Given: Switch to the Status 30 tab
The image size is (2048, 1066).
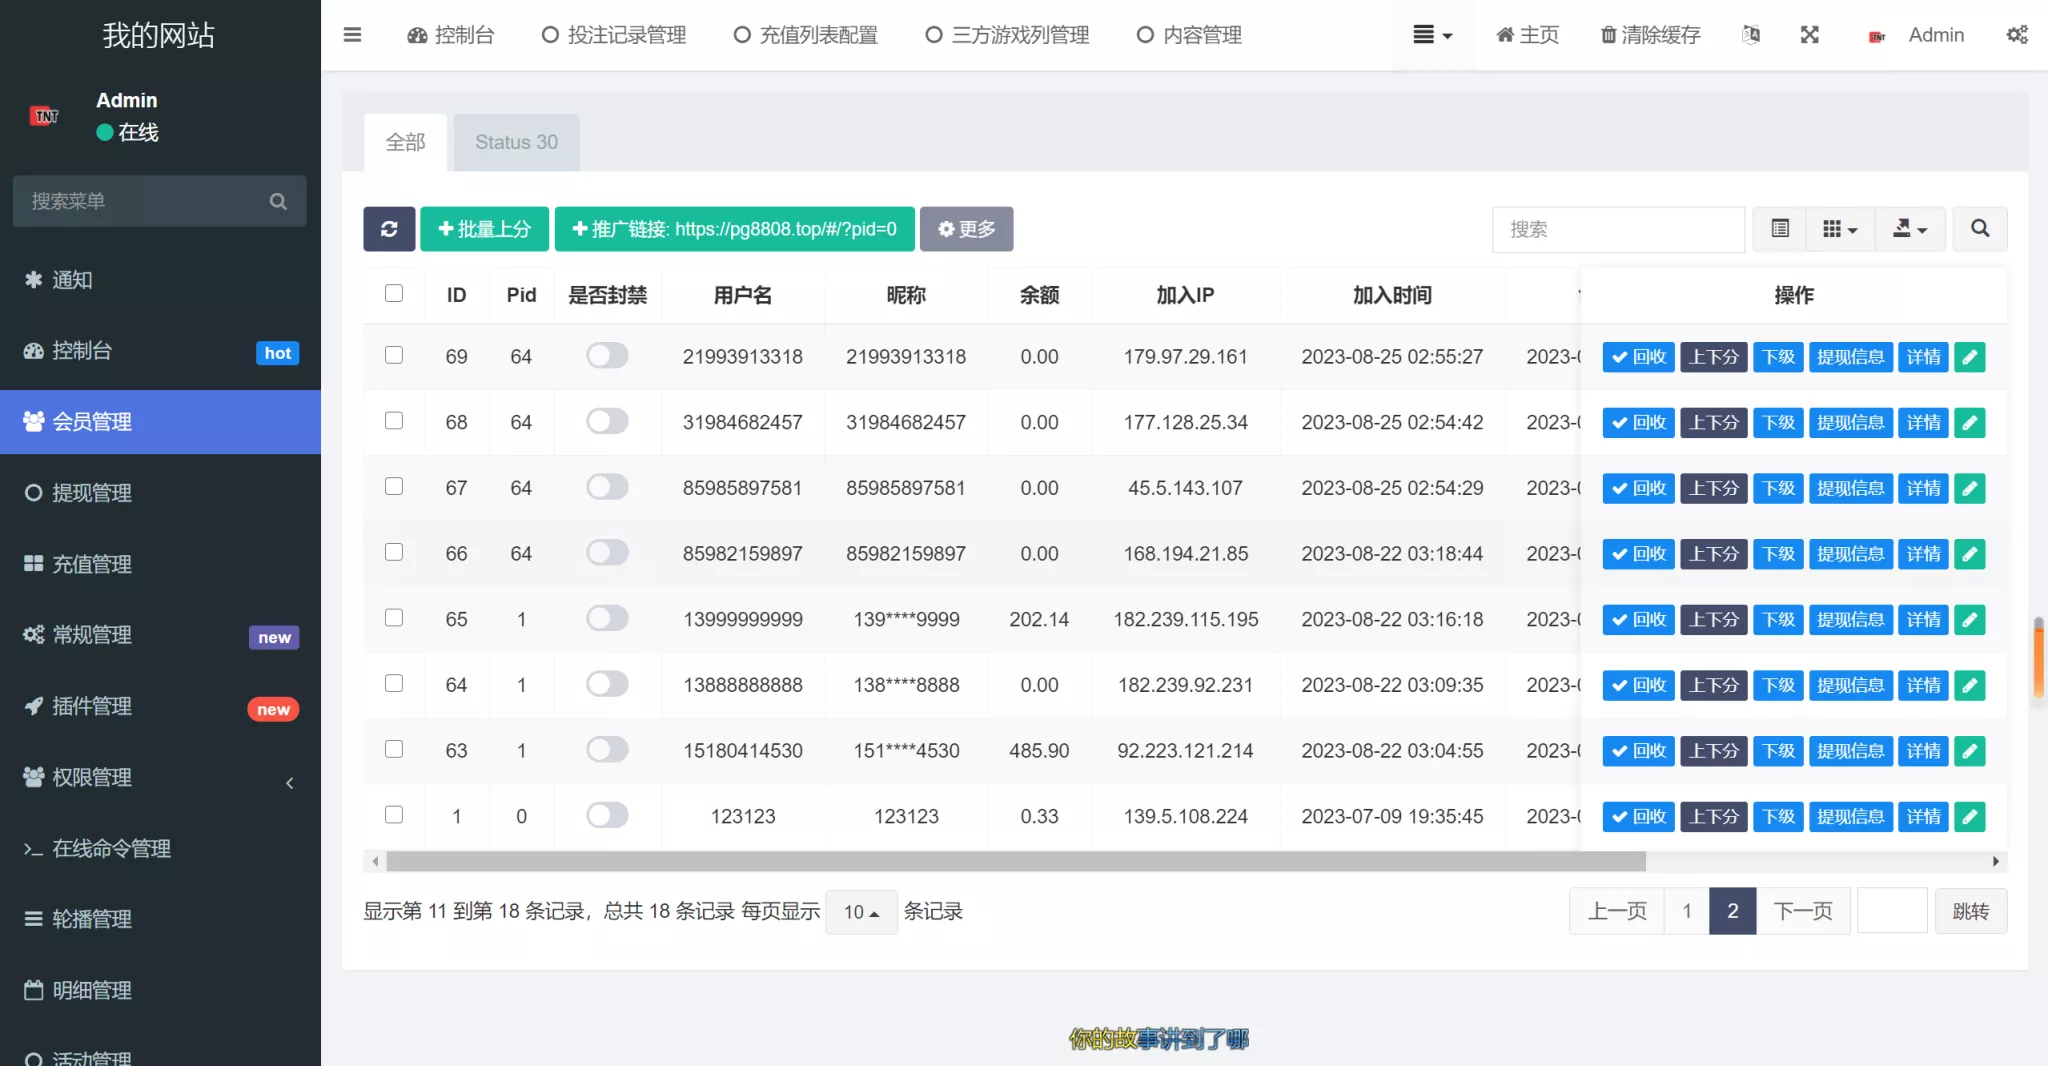Looking at the screenshot, I should click(x=516, y=142).
